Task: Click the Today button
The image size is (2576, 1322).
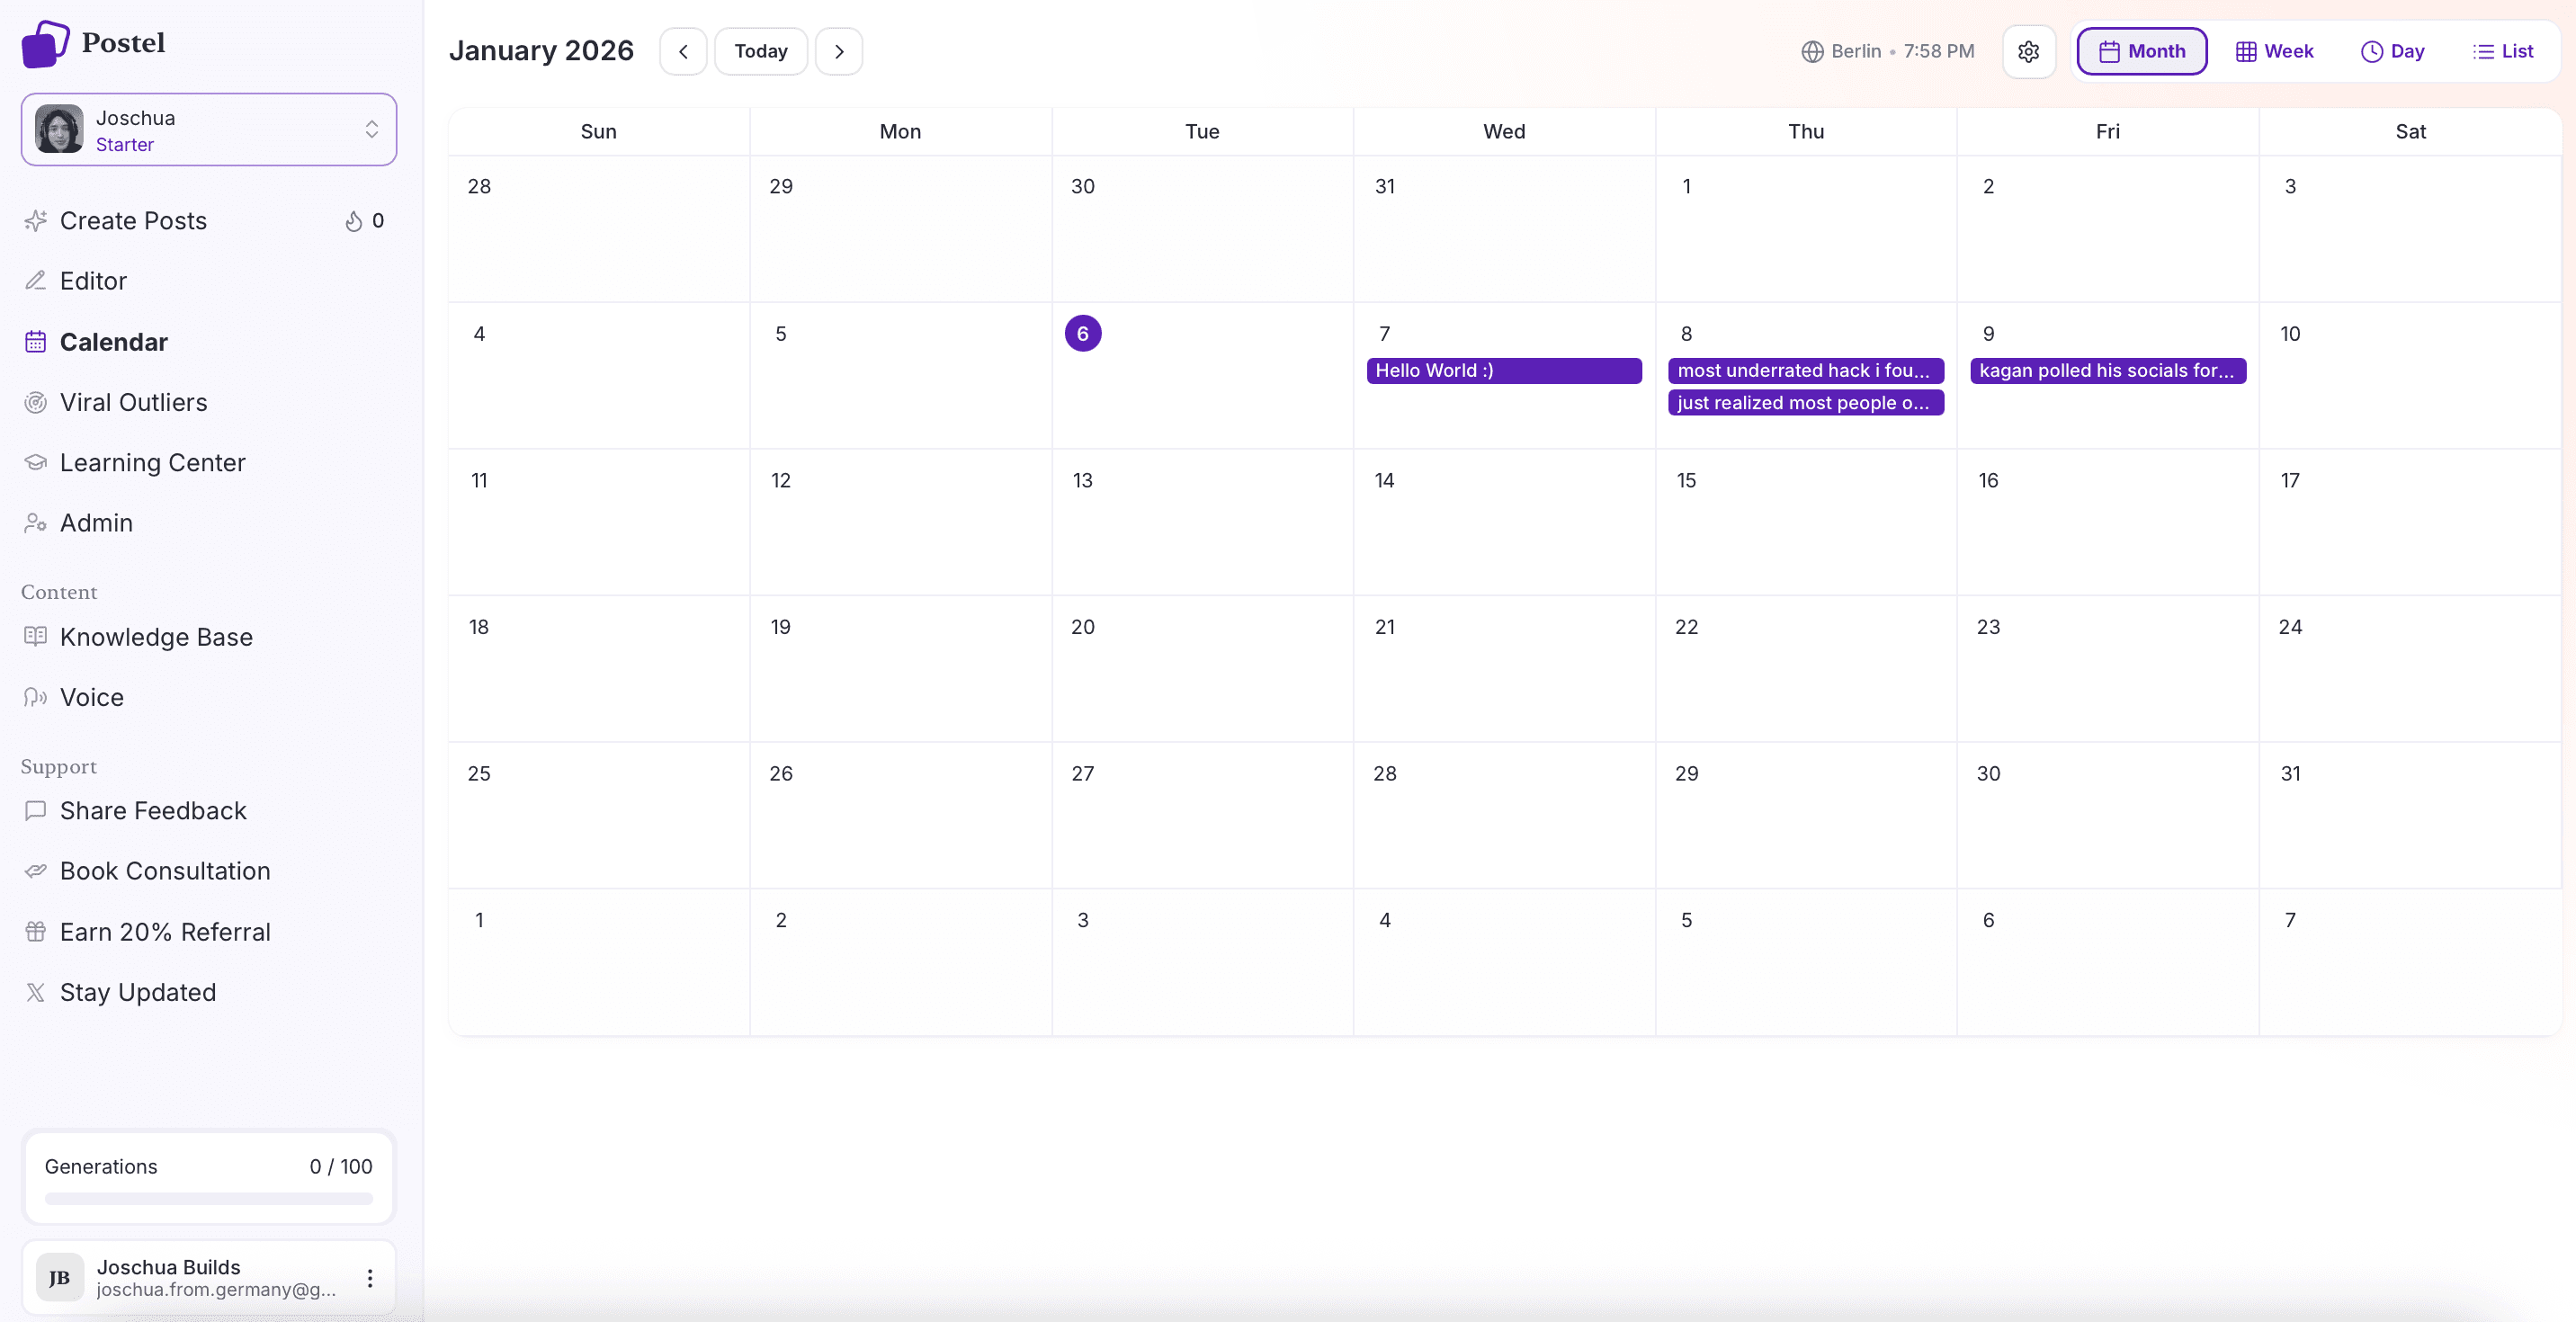Action: pos(760,51)
